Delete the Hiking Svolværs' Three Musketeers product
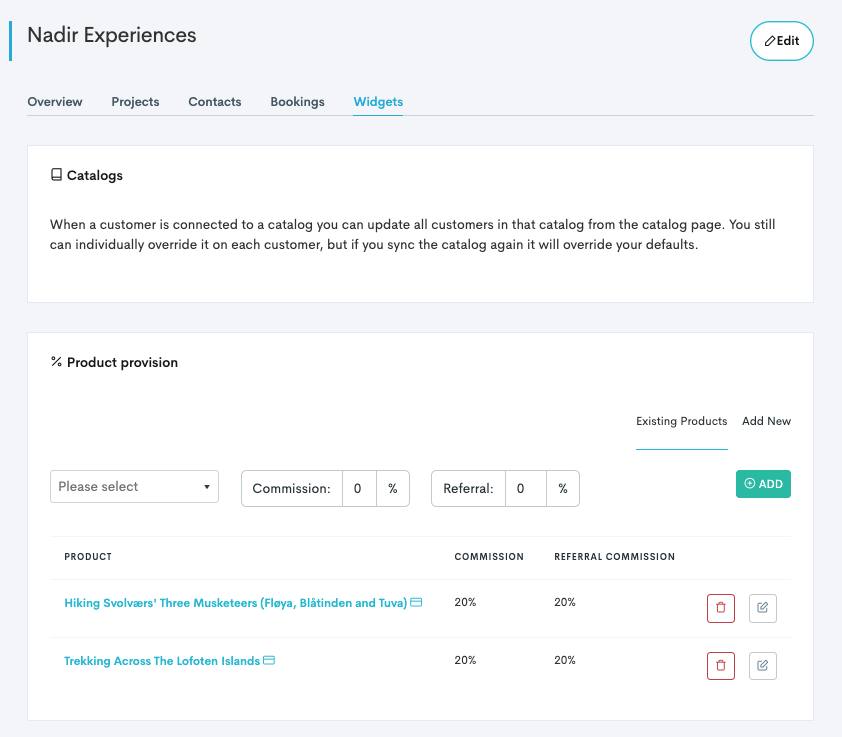This screenshot has width=842, height=737. coord(720,608)
